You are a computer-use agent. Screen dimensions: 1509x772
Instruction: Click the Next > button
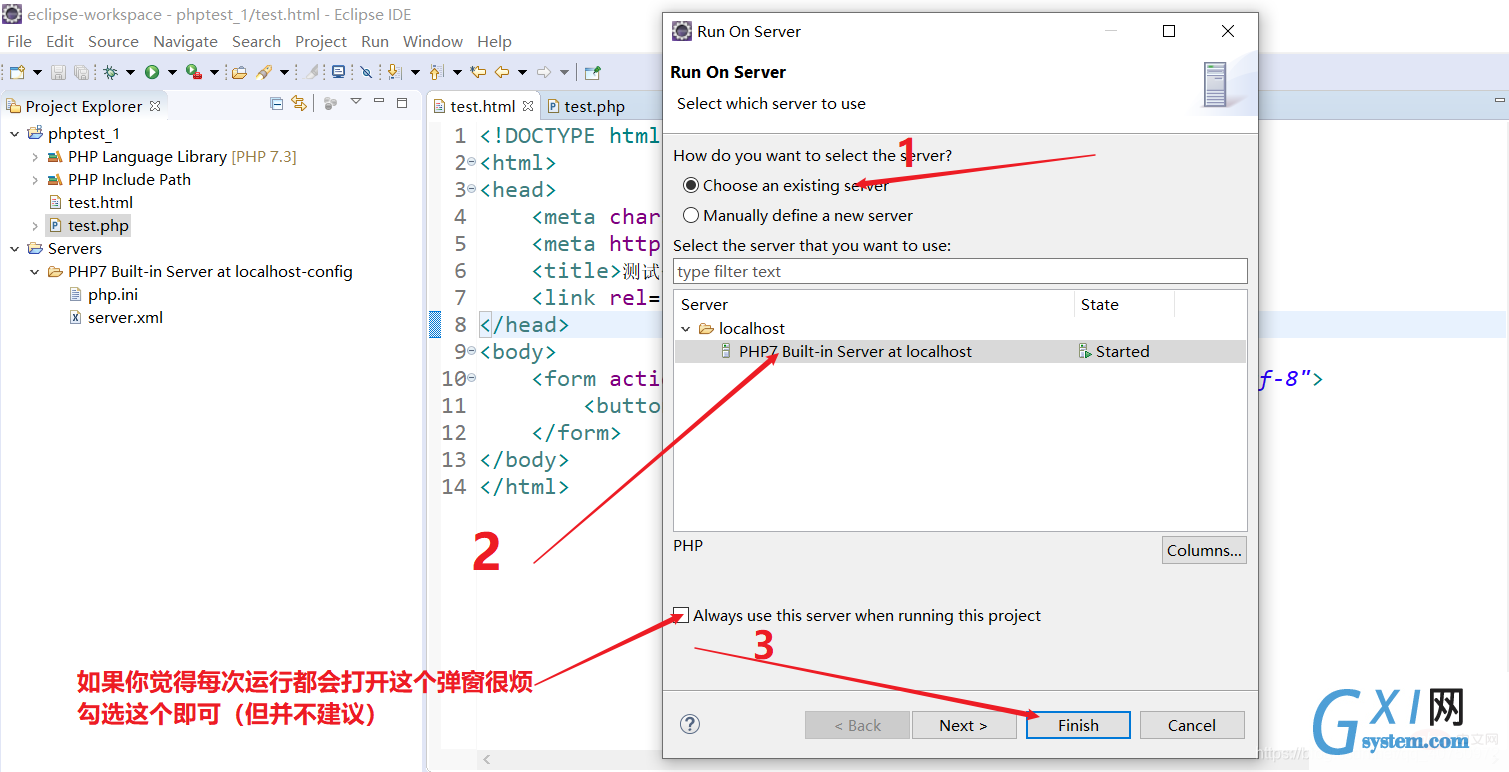coord(964,725)
